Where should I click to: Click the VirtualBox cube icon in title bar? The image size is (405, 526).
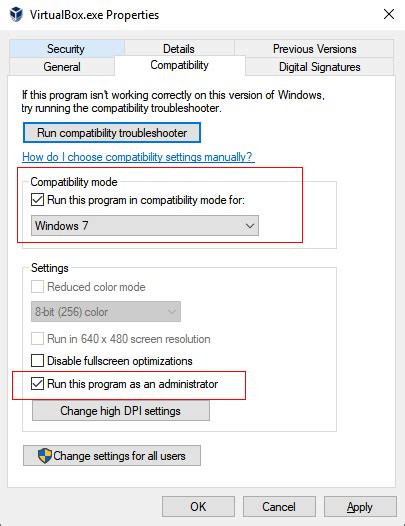[x=16, y=14]
